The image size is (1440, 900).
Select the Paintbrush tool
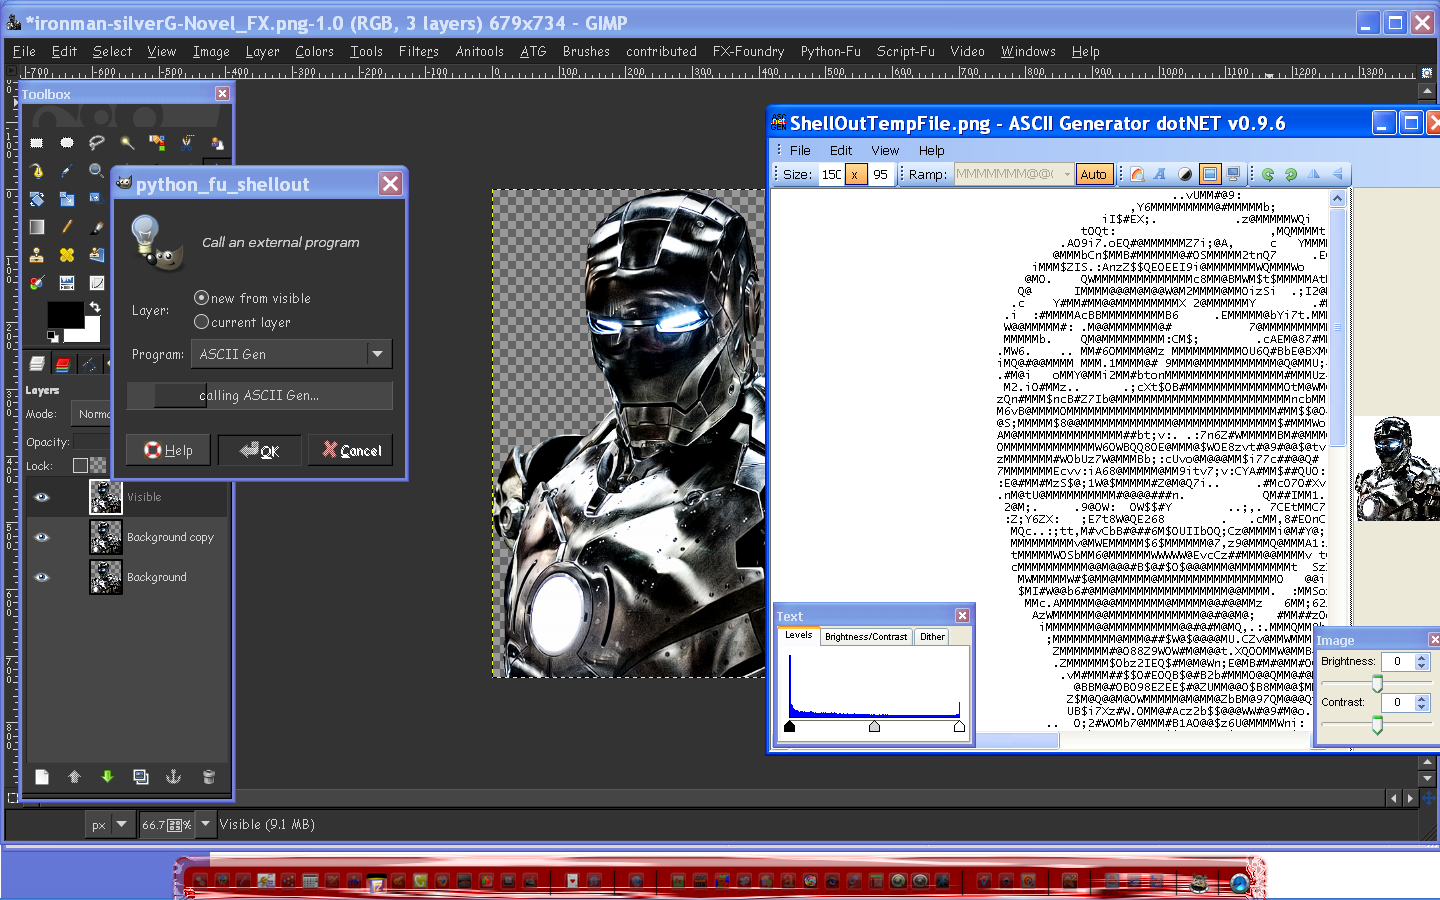point(96,227)
